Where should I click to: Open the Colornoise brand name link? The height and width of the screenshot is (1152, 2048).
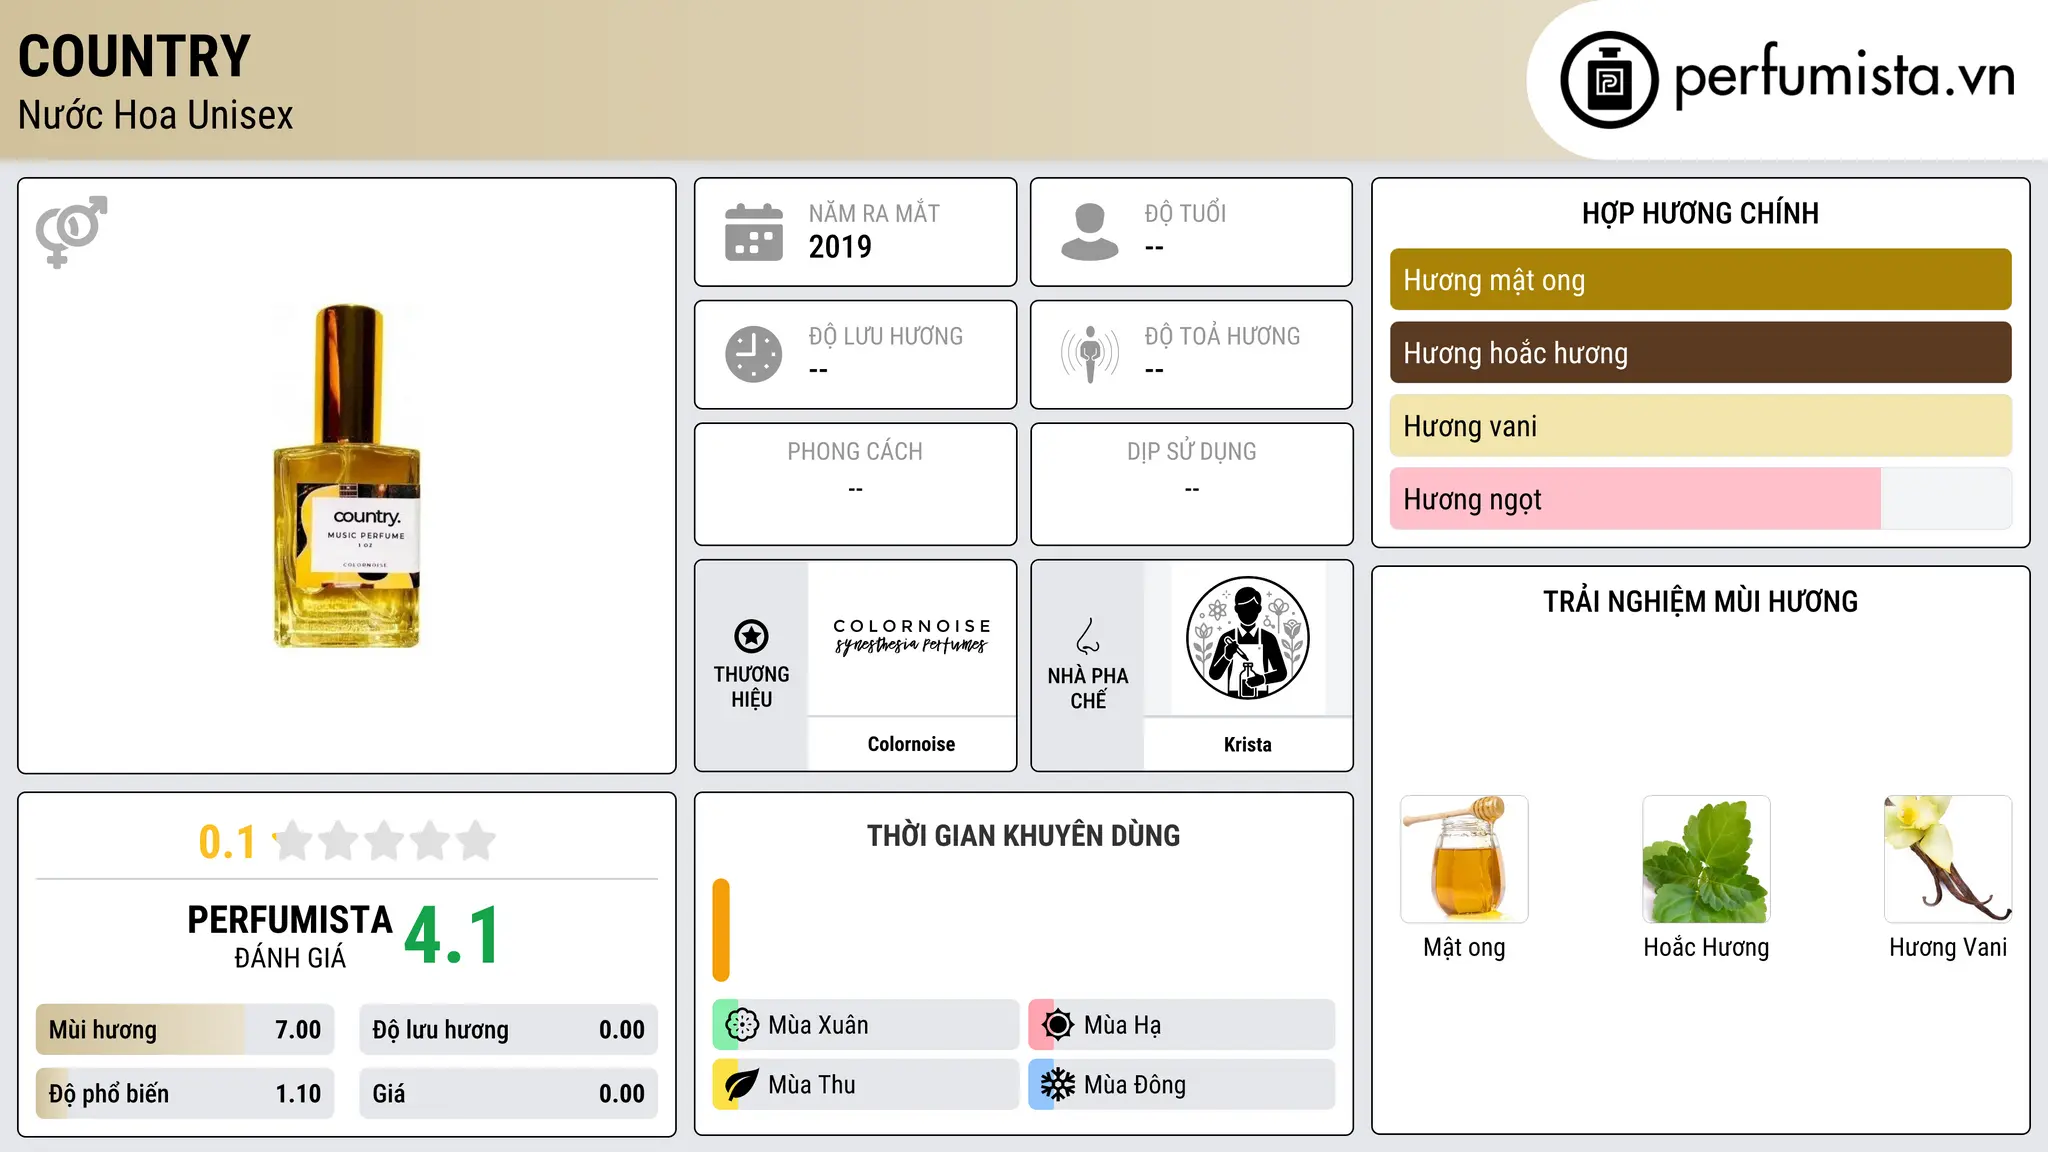pos(911,744)
